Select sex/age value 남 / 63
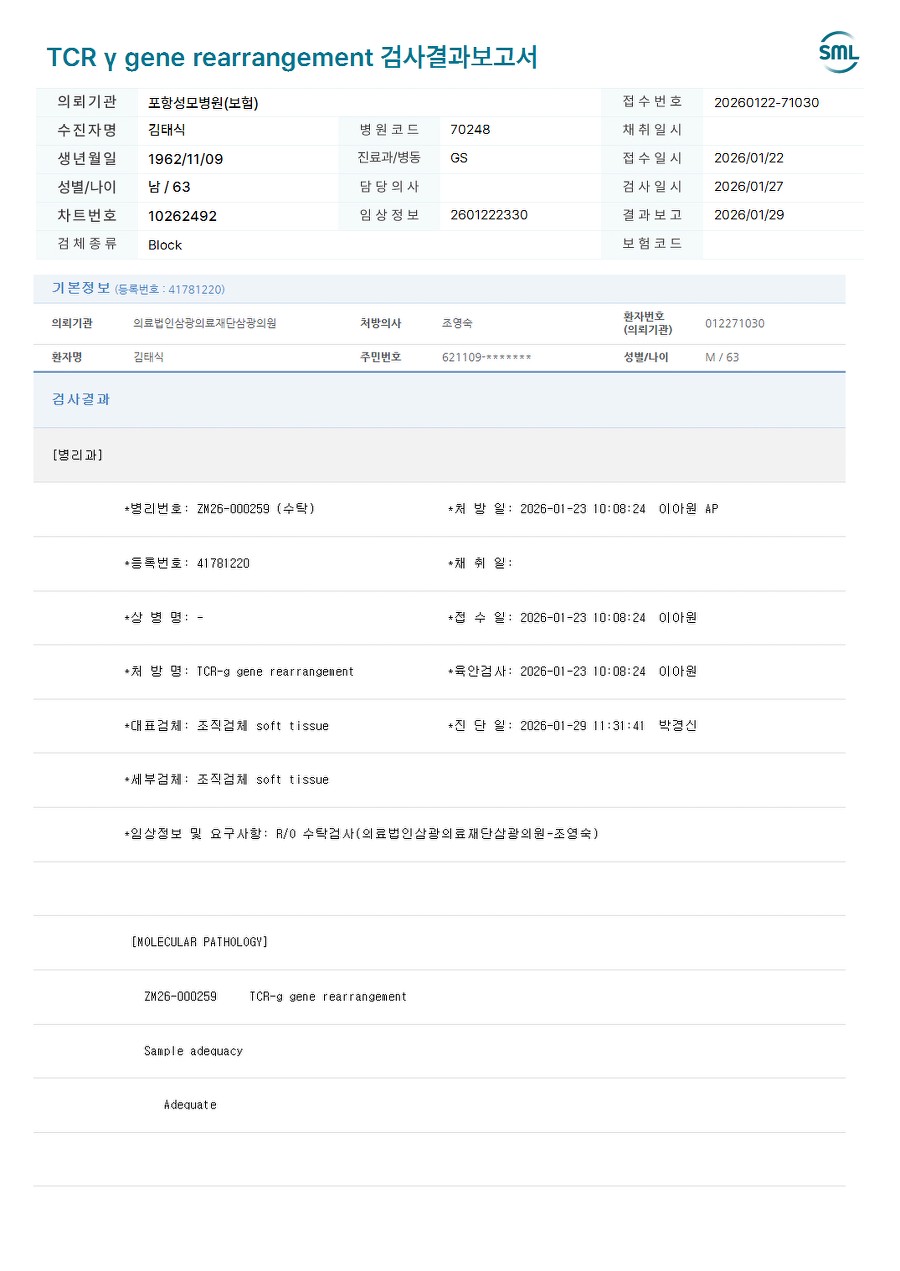900x1271 pixels. tap(169, 187)
